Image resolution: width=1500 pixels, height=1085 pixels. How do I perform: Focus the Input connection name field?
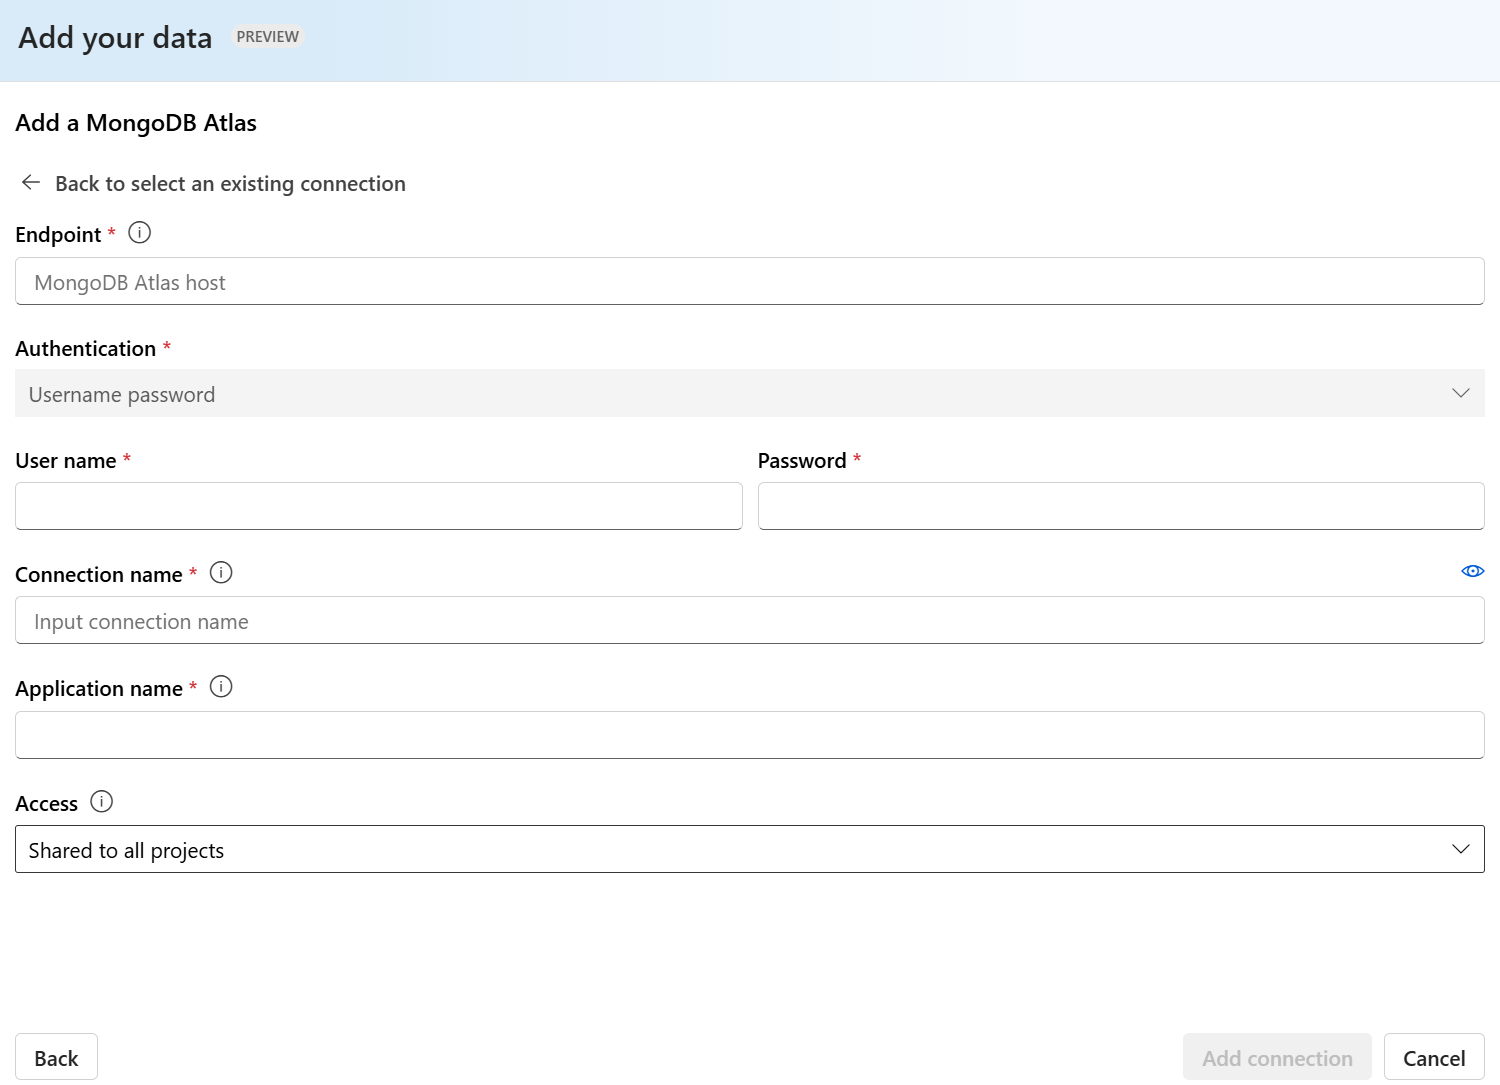pyautogui.click(x=749, y=621)
